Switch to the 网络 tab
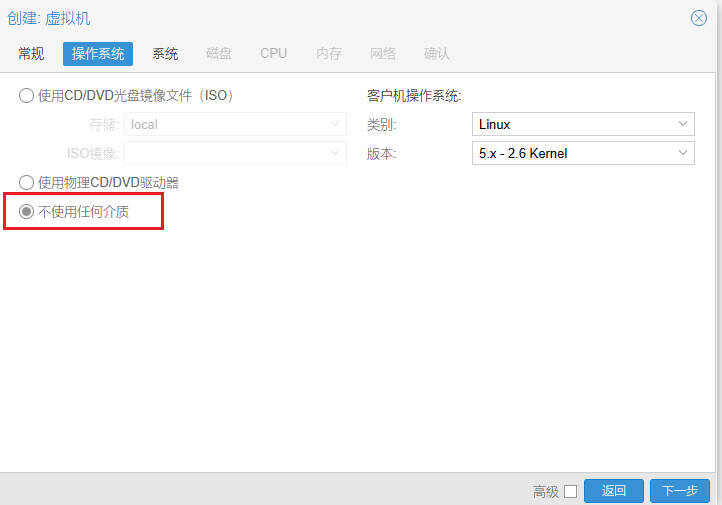The image size is (722, 505). [383, 54]
